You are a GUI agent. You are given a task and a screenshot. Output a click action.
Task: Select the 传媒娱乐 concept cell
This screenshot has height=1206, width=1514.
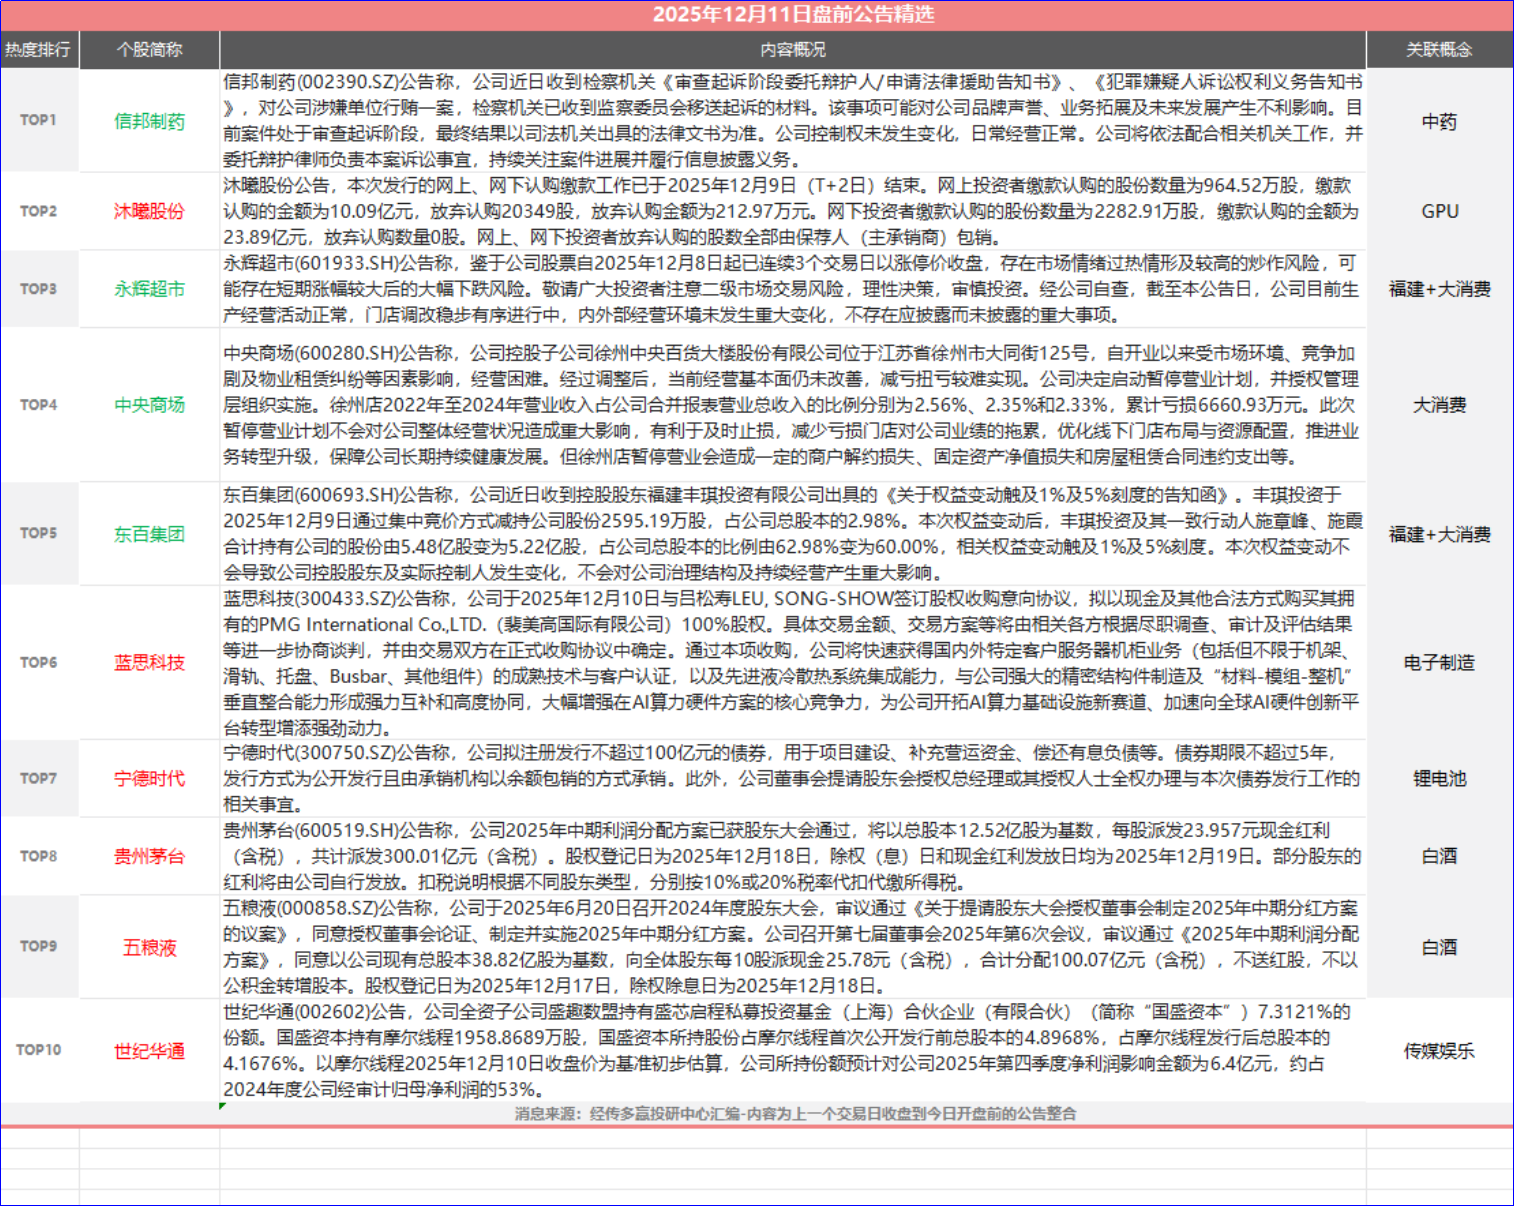[x=1439, y=1051]
